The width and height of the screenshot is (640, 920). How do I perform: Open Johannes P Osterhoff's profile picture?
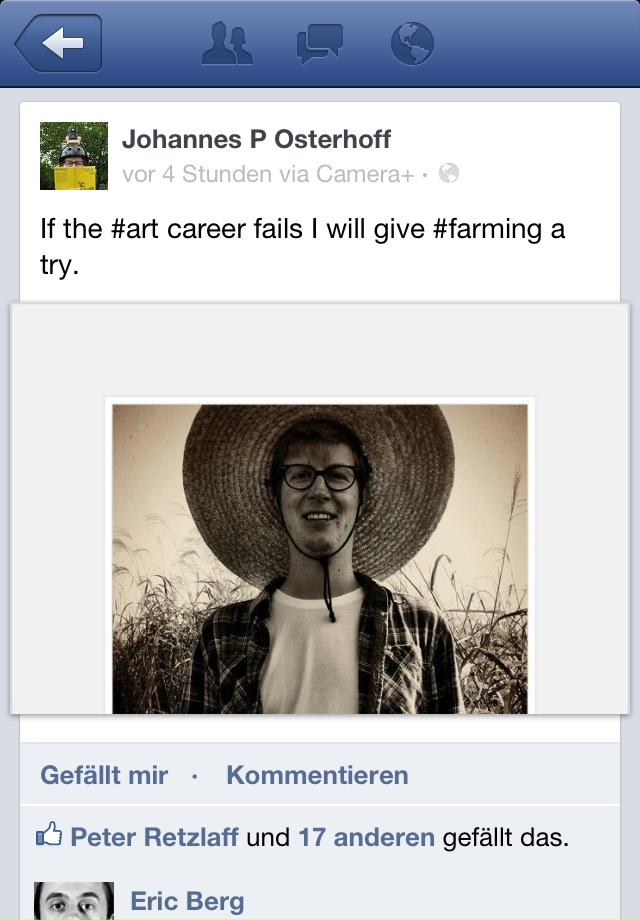74,156
